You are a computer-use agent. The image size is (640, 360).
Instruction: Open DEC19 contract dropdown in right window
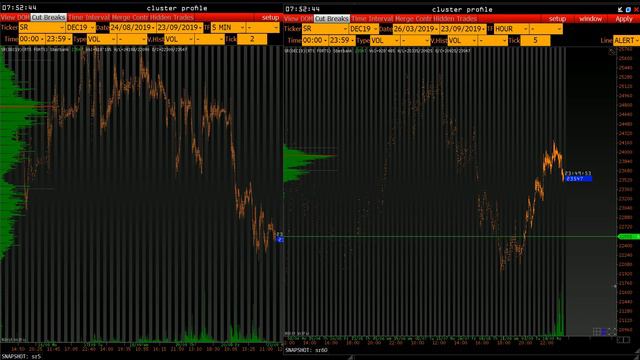(x=364, y=29)
